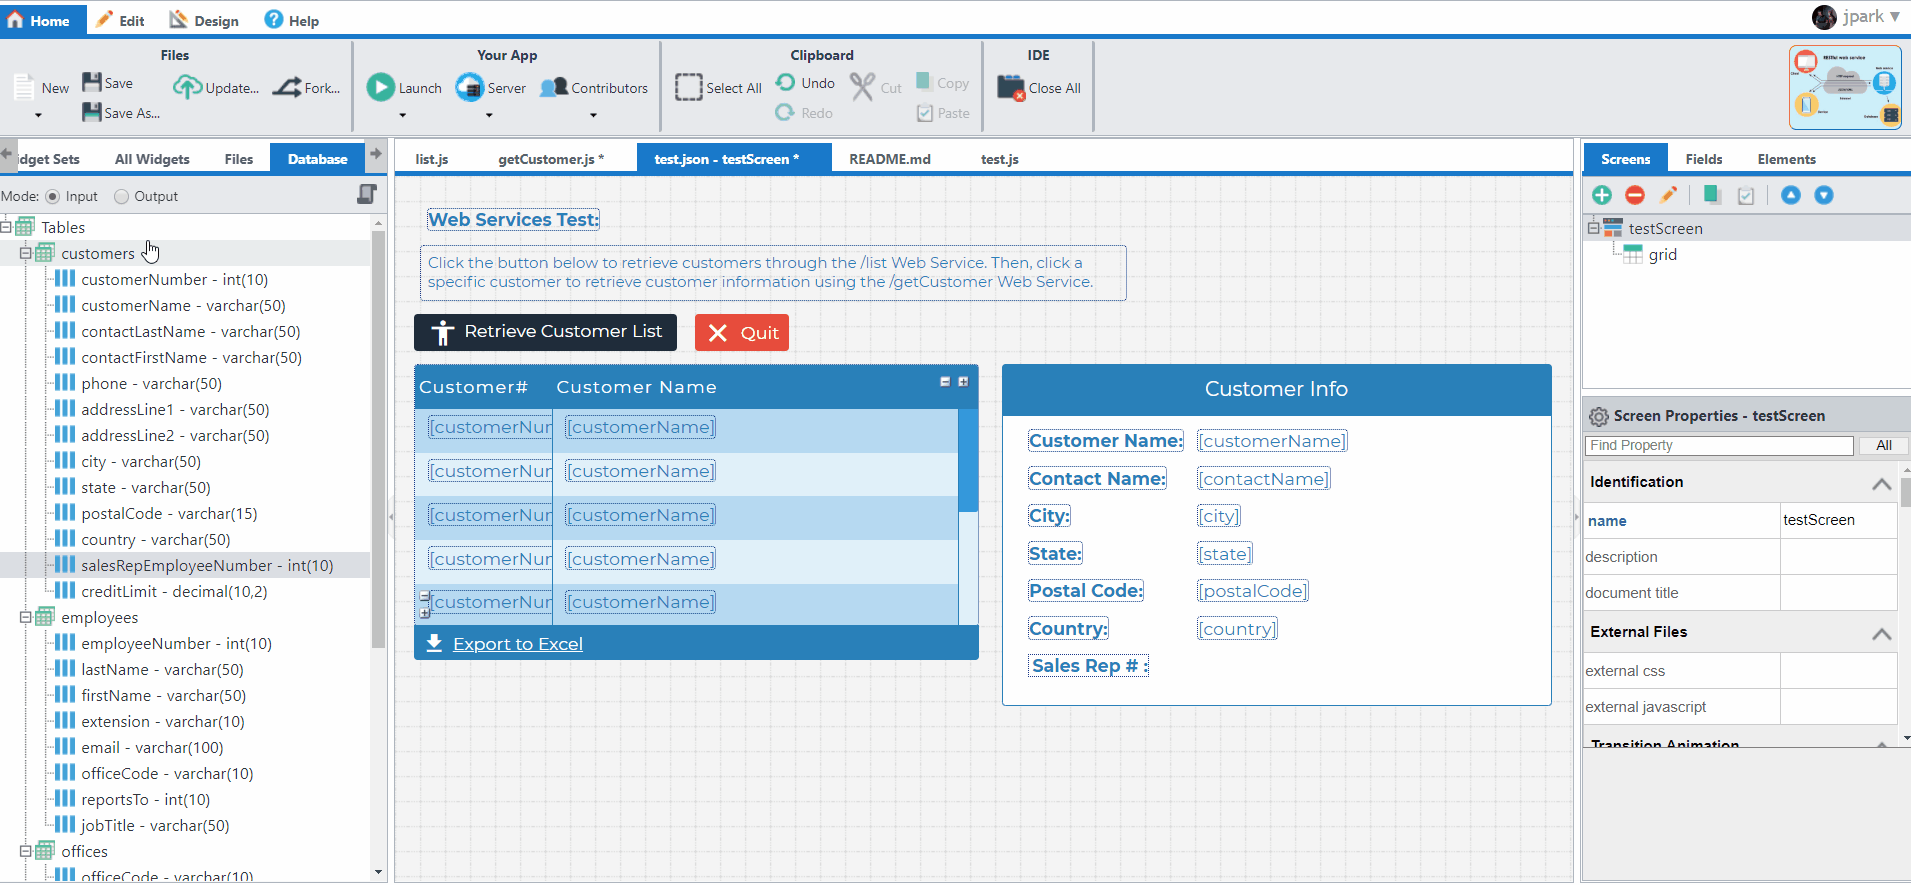This screenshot has width=1911, height=885.
Task: Collapse the Tables tree root
Action: [x=6, y=227]
